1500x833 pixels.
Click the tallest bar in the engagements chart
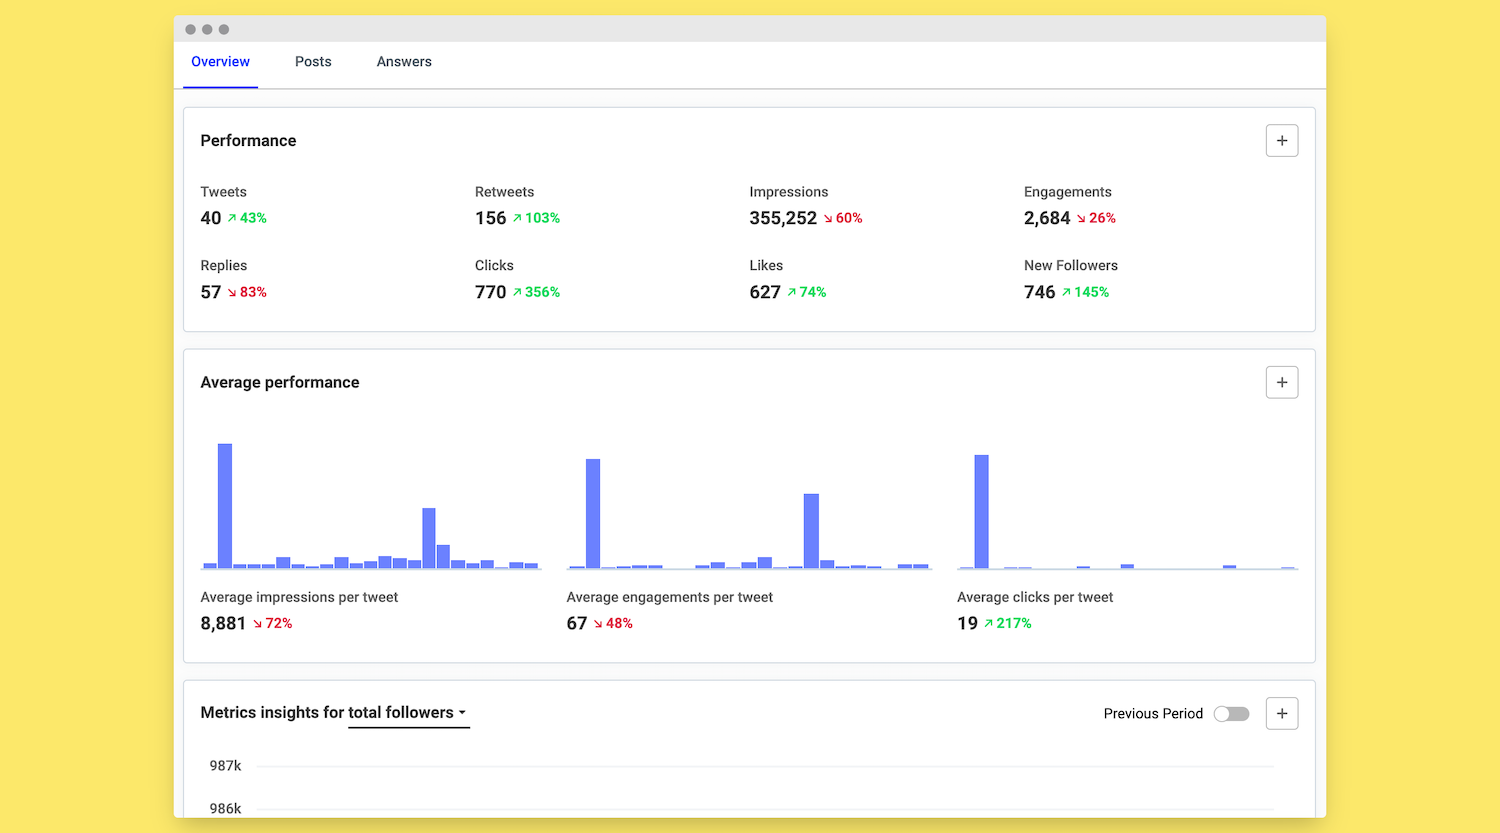coord(592,510)
